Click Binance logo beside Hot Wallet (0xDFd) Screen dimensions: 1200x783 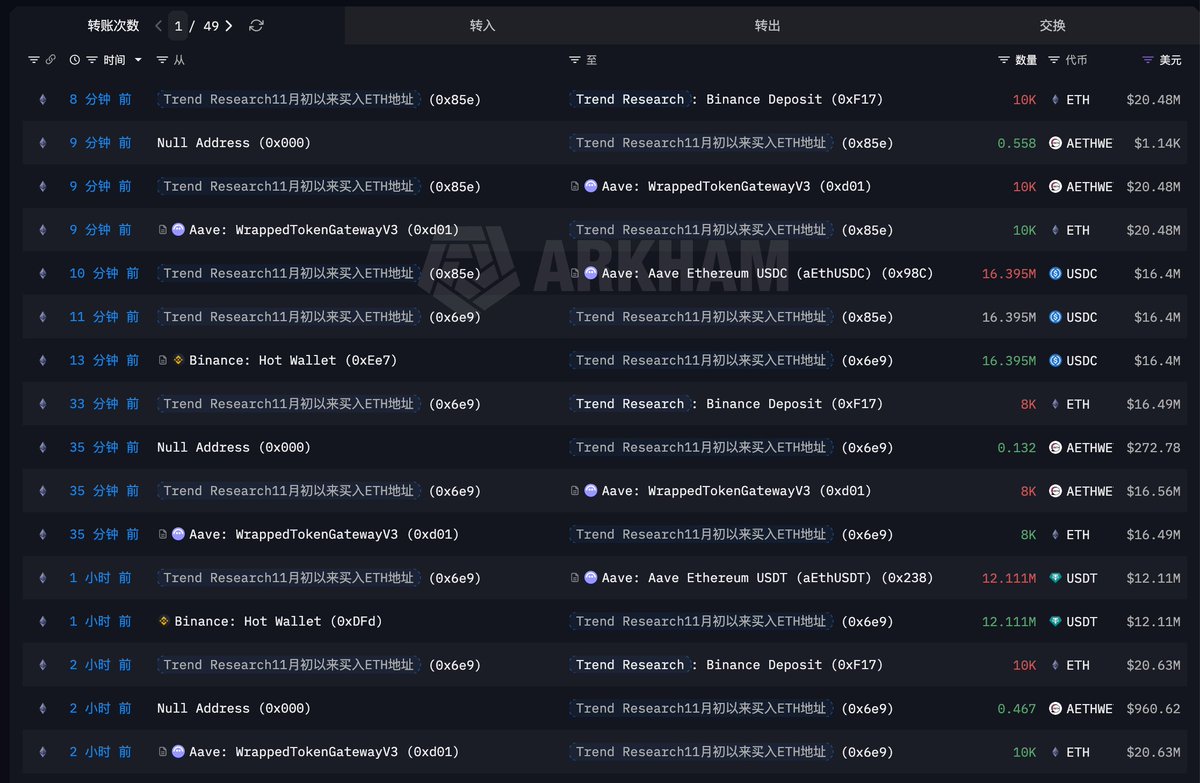[x=164, y=622]
